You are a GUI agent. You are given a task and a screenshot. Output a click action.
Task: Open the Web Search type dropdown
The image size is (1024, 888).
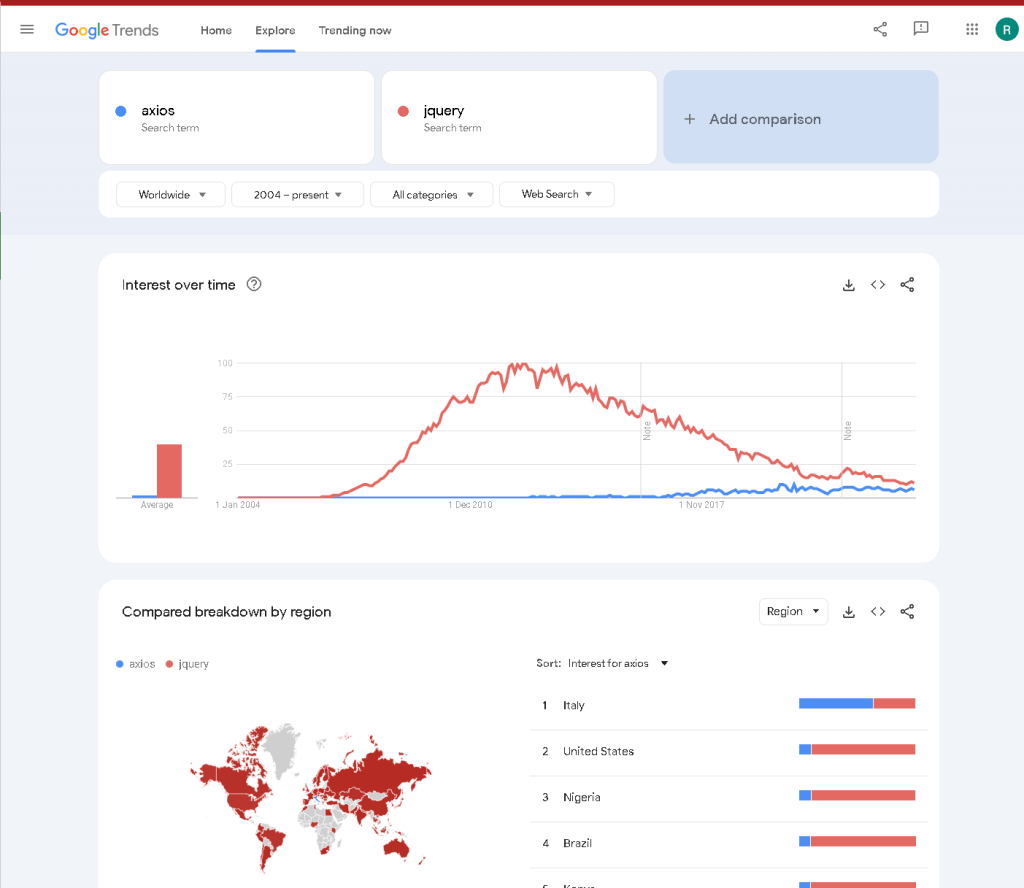click(x=556, y=194)
